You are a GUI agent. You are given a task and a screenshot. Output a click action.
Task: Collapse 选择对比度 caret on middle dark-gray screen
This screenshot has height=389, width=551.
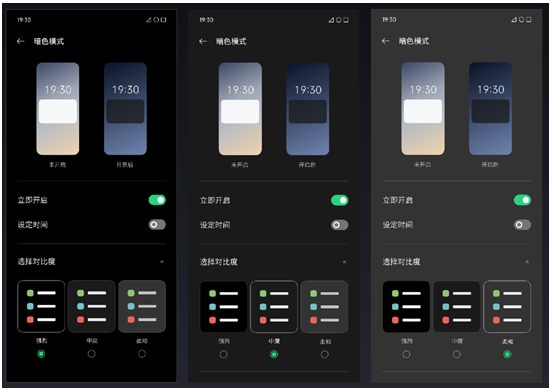344,262
